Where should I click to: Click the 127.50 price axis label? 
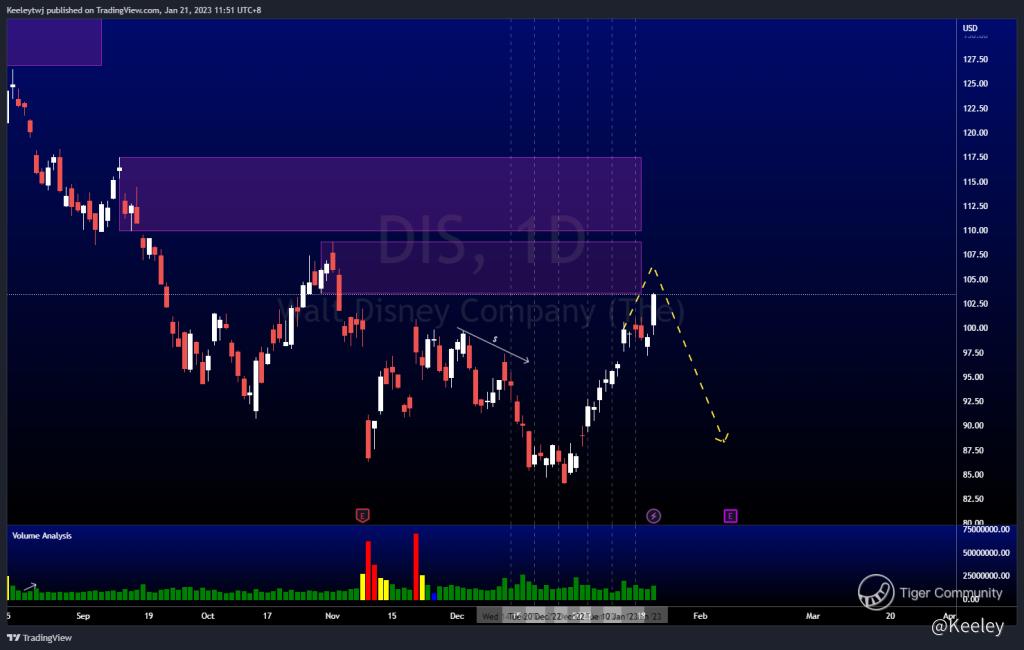coord(975,59)
